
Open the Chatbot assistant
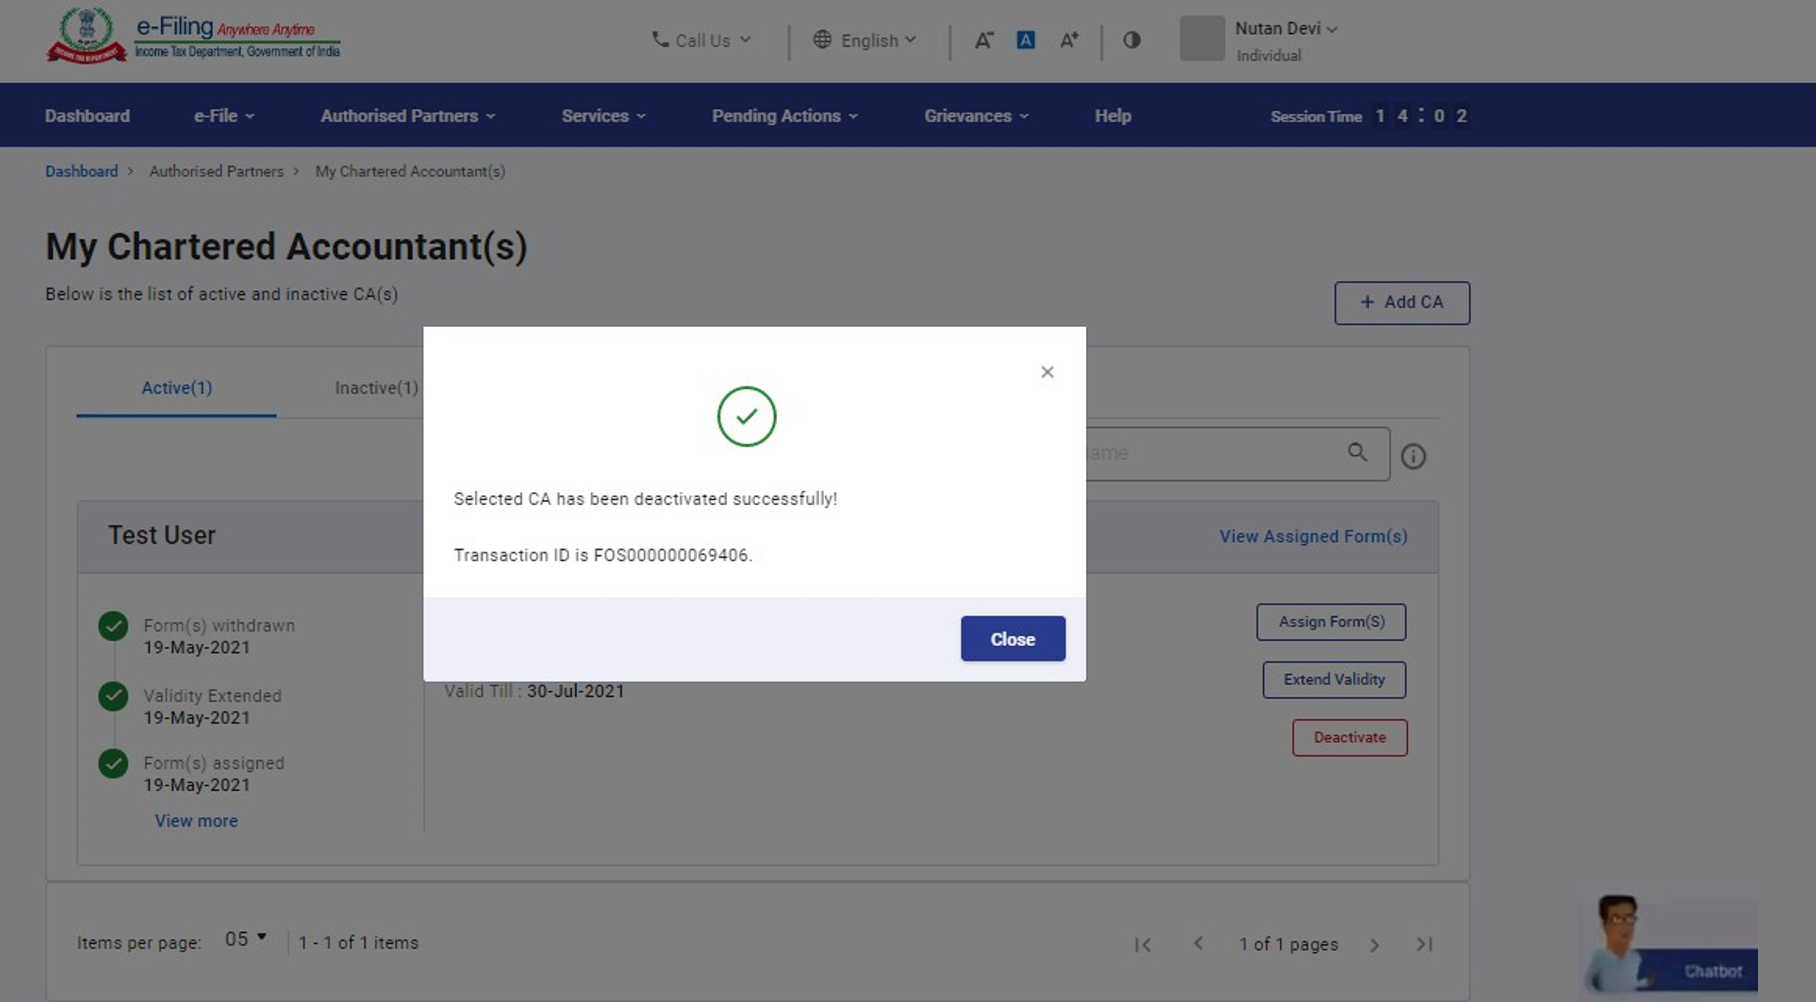[1671, 945]
